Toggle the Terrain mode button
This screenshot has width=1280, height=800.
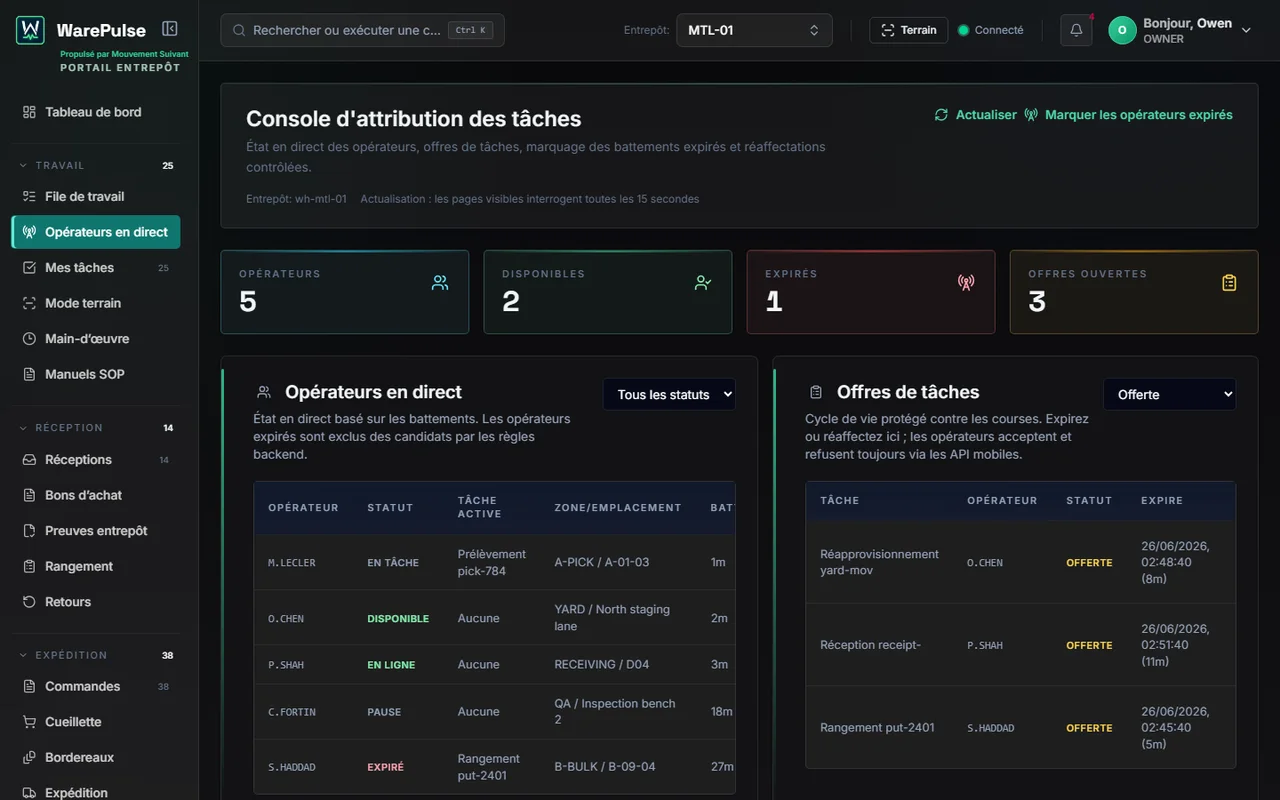[x=908, y=30]
